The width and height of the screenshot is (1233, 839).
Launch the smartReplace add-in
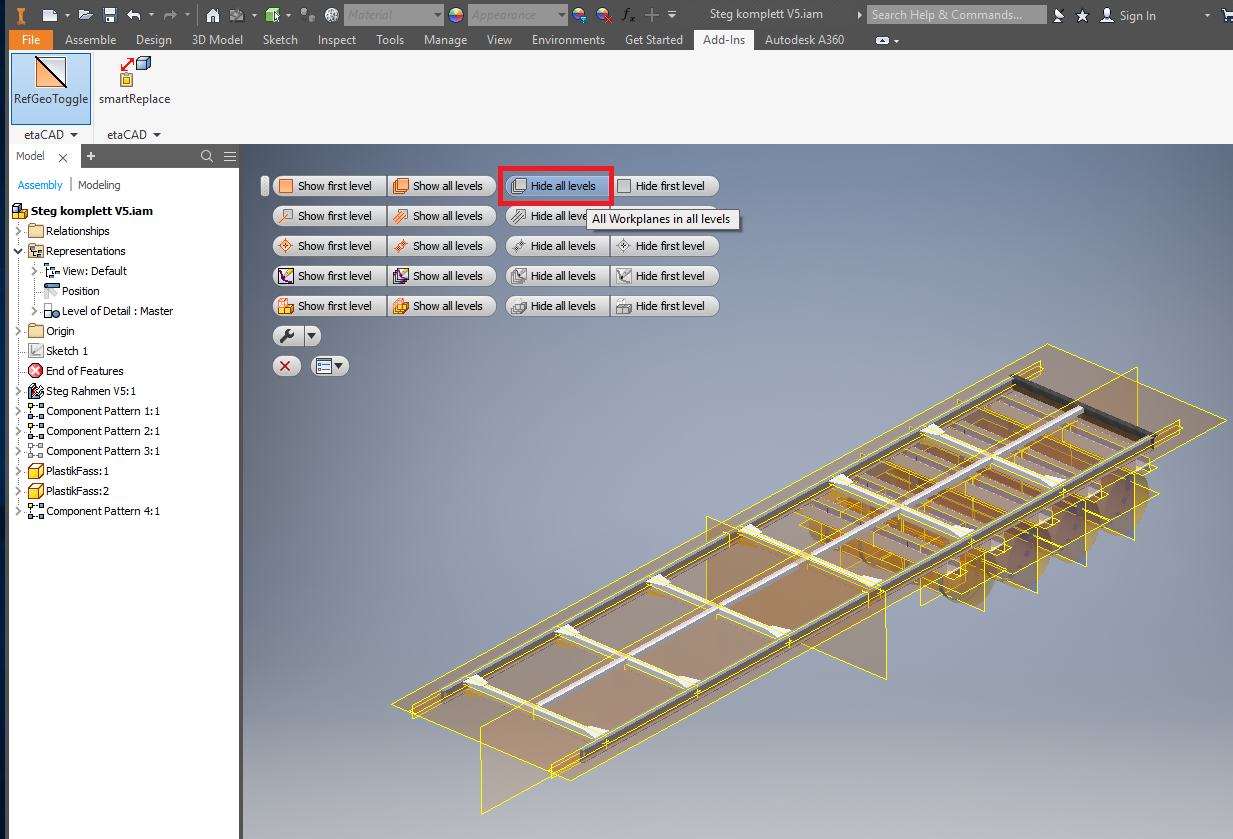click(134, 82)
